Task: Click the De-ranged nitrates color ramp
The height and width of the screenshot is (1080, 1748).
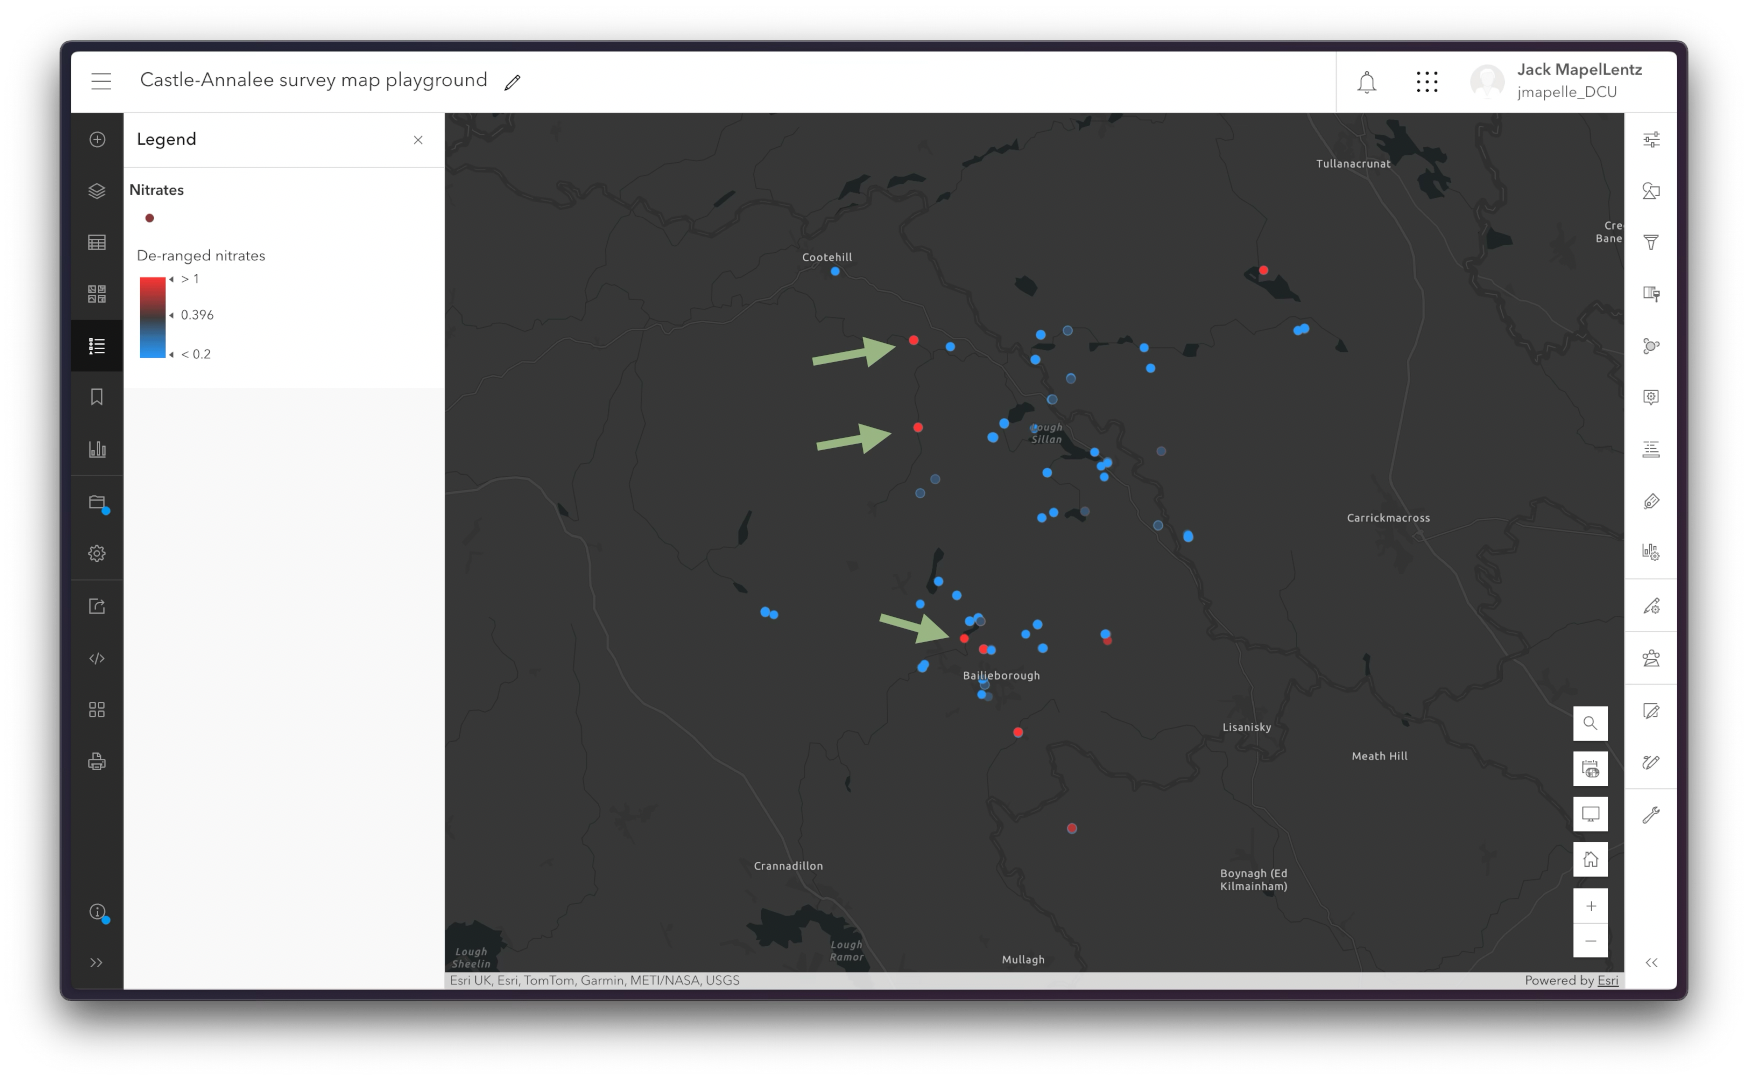Action: click(x=152, y=317)
